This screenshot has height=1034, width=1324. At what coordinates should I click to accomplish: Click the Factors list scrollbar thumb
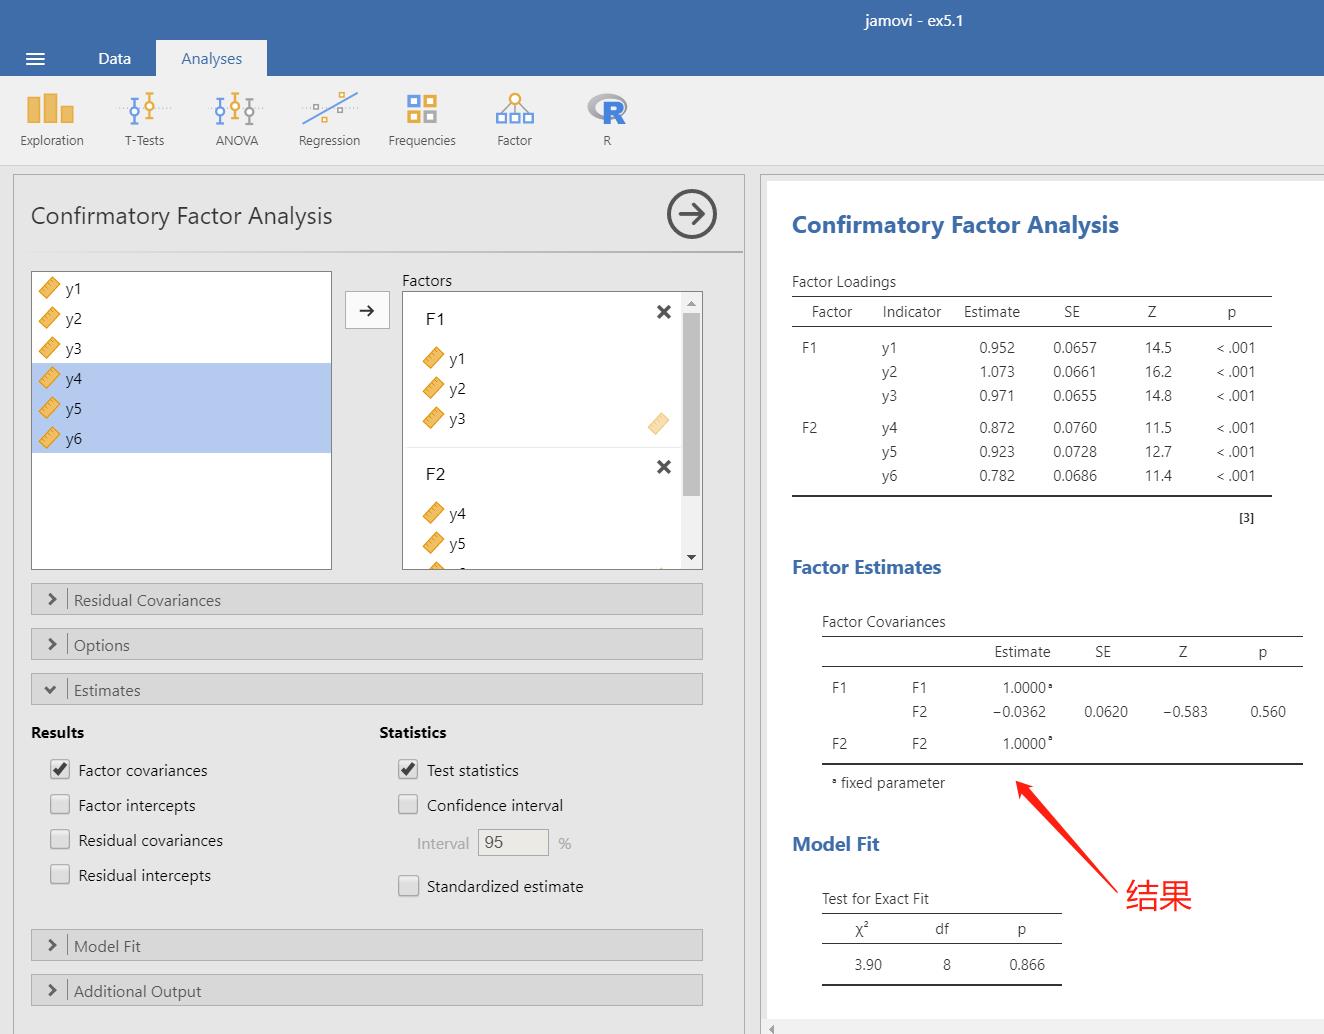[x=691, y=404]
